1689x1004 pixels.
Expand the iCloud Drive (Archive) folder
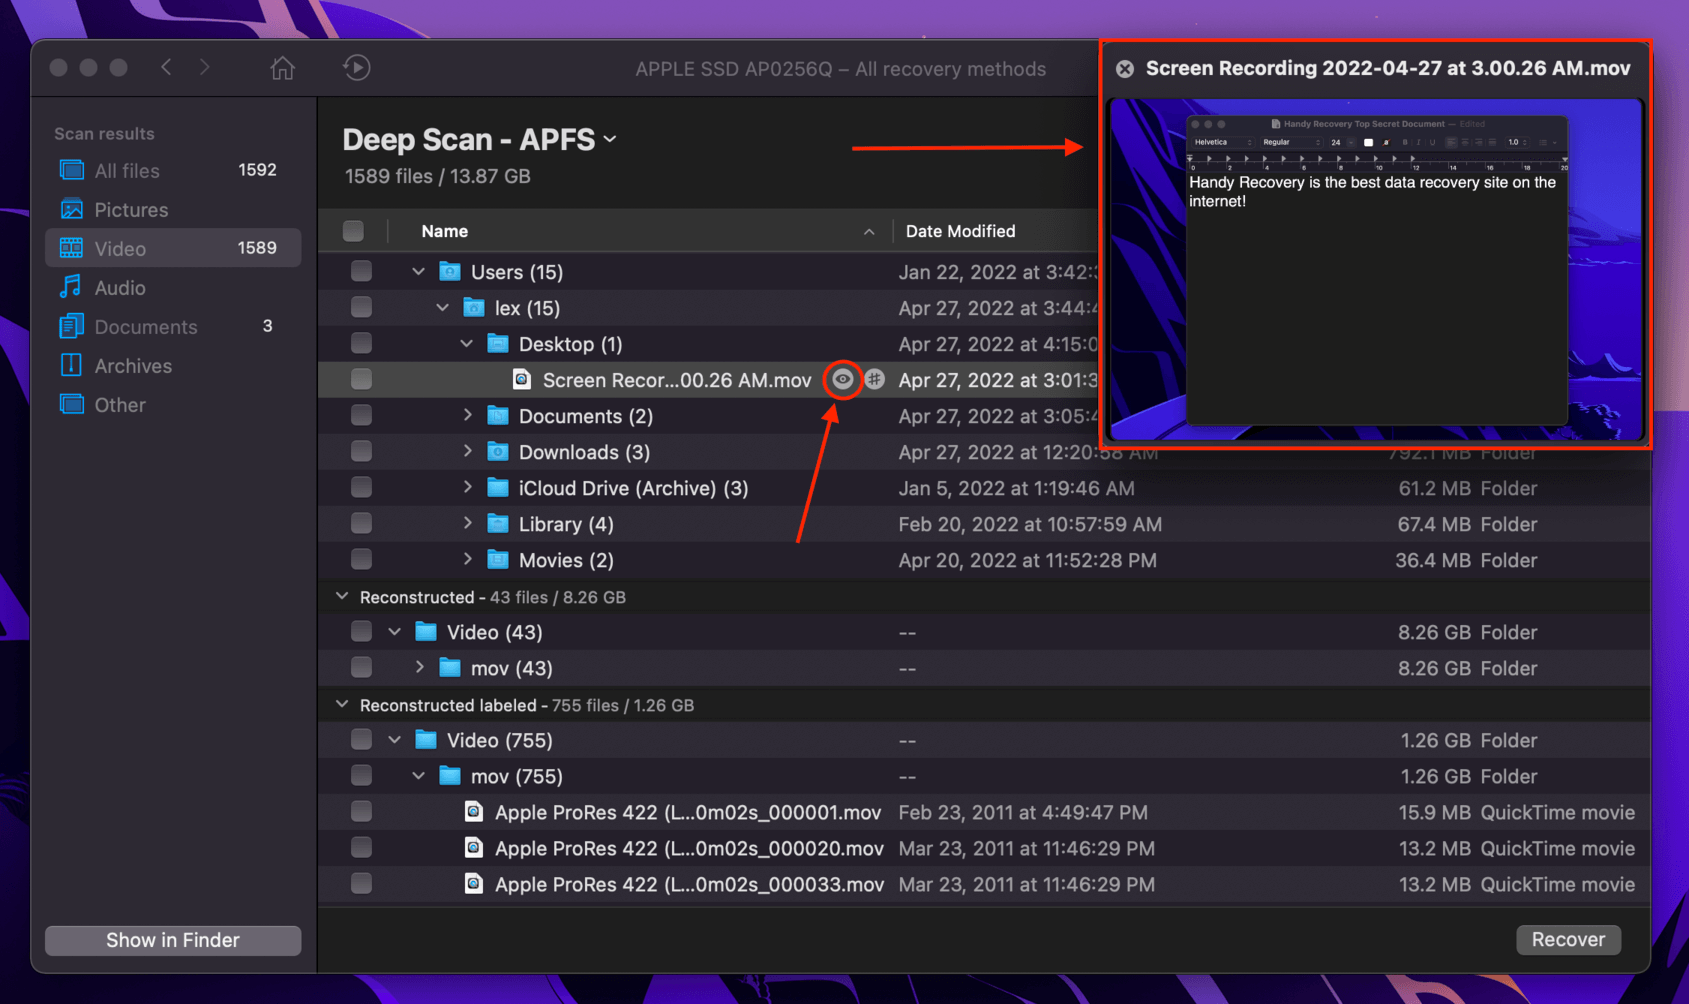coord(467,488)
